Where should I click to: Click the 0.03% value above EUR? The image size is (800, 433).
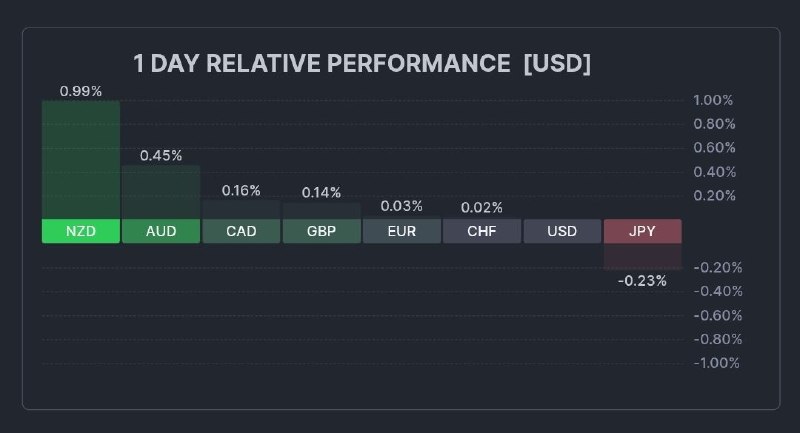pos(402,206)
